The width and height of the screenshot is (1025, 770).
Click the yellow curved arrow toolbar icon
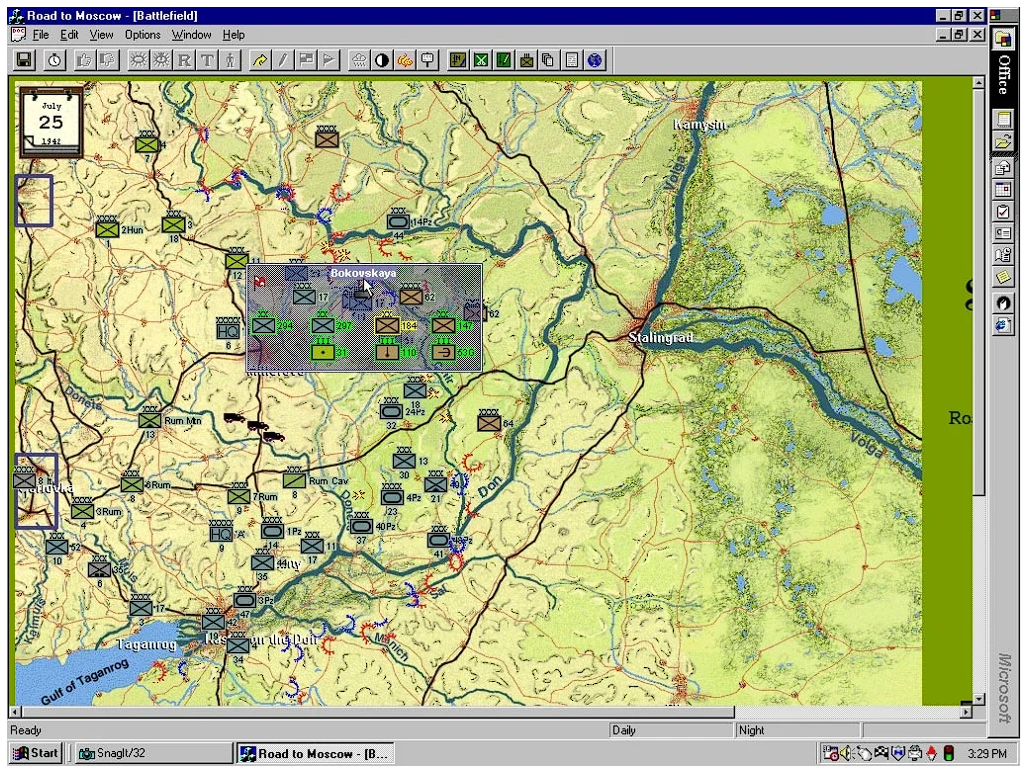click(x=260, y=61)
